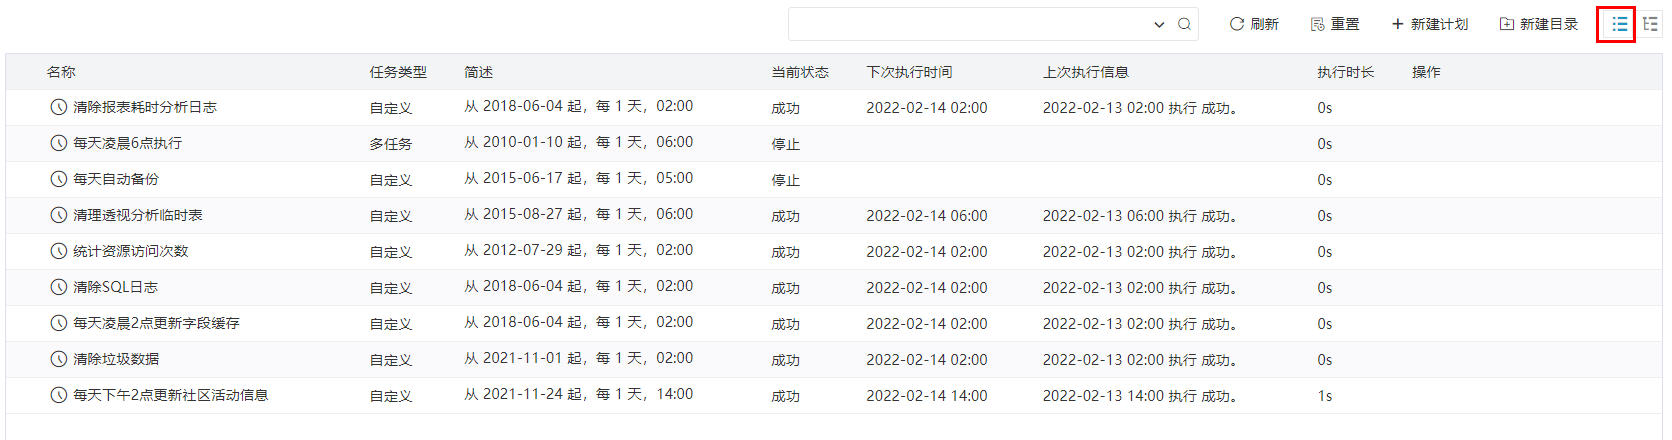Click the search magnifier icon
The height and width of the screenshot is (440, 1672).
click(x=1184, y=24)
